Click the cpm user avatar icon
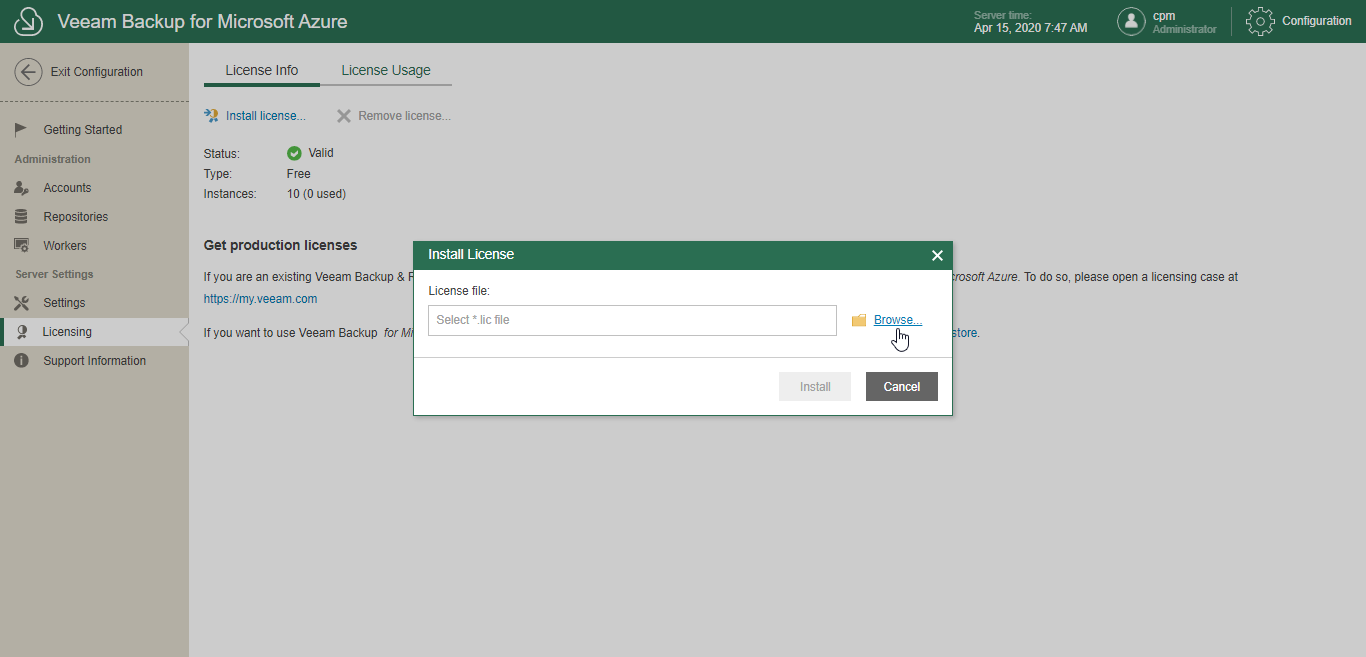Viewport: 1366px width, 657px height. (x=1131, y=21)
